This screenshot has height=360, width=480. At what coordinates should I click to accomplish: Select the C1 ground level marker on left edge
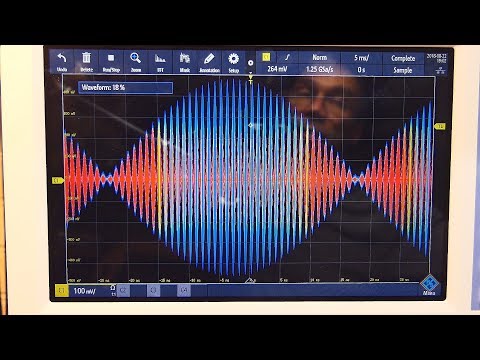[57, 180]
